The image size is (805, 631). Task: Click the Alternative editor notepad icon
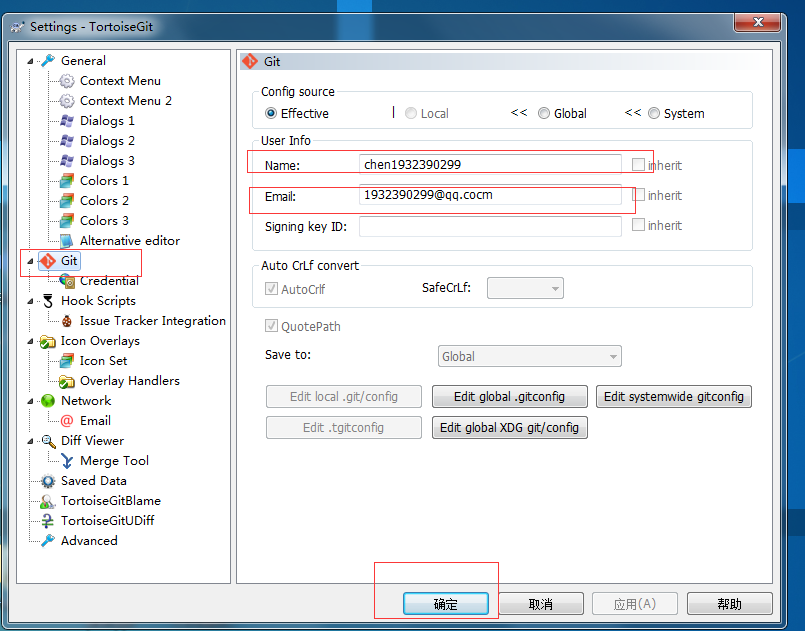(67, 241)
